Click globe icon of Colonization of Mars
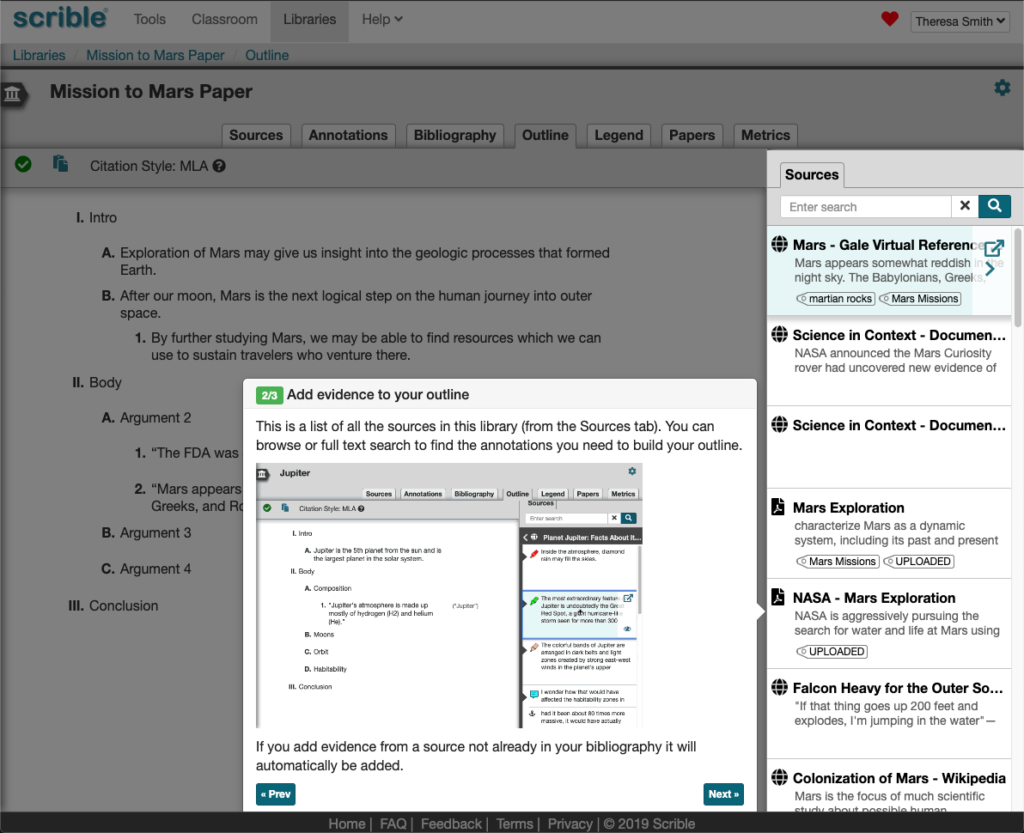Screen dimensions: 1024x833 (779, 777)
